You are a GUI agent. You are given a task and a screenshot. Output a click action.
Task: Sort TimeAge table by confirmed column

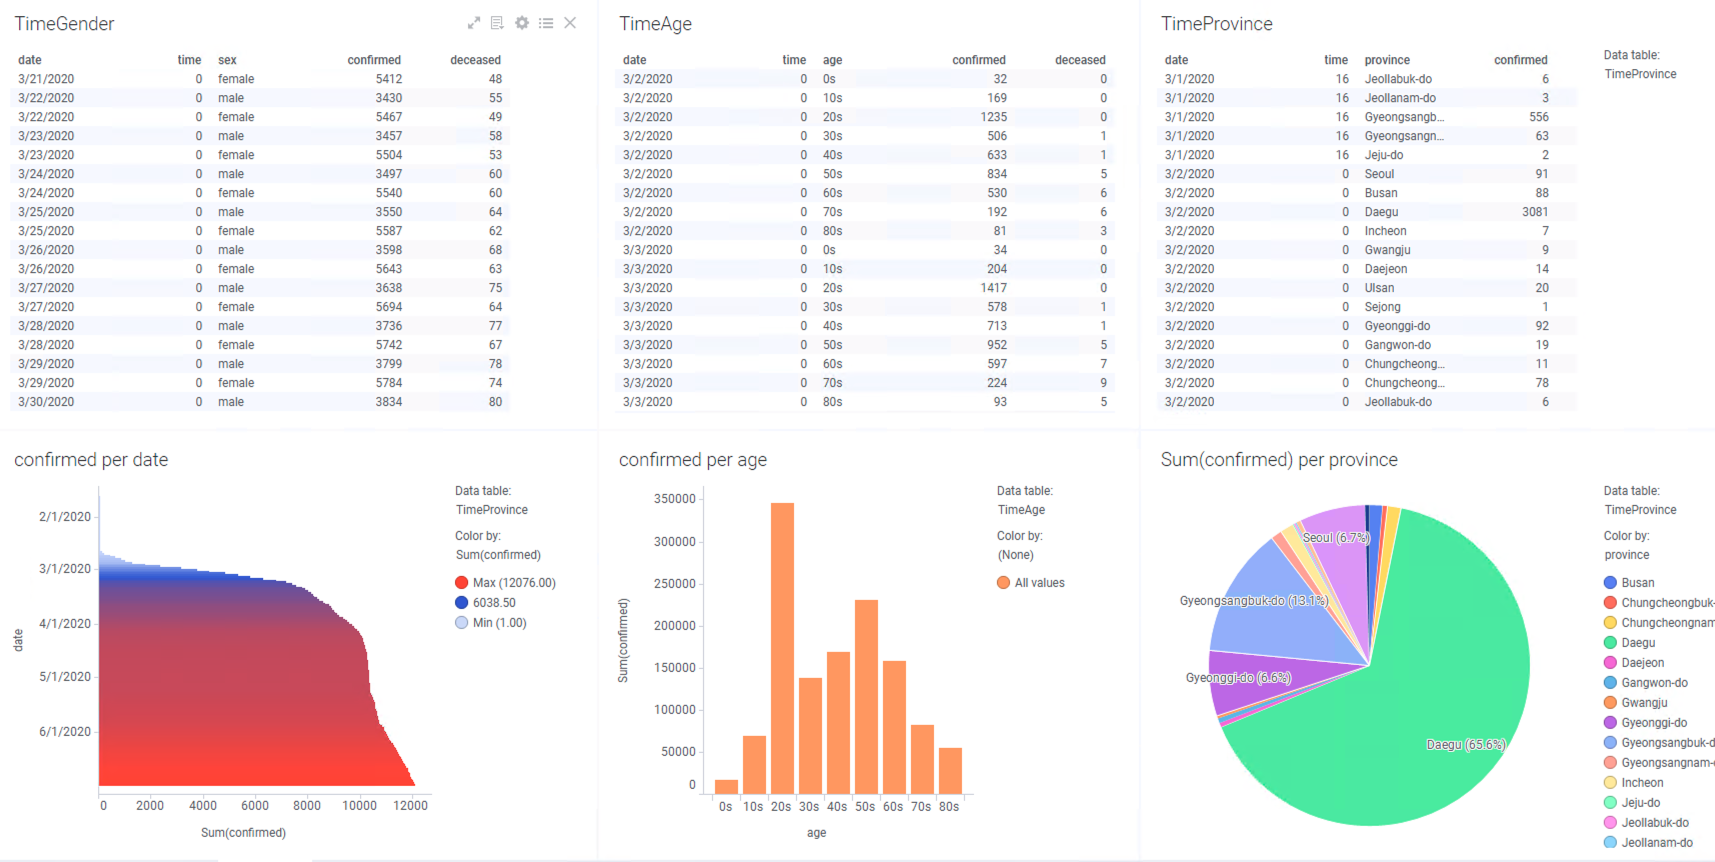(979, 60)
